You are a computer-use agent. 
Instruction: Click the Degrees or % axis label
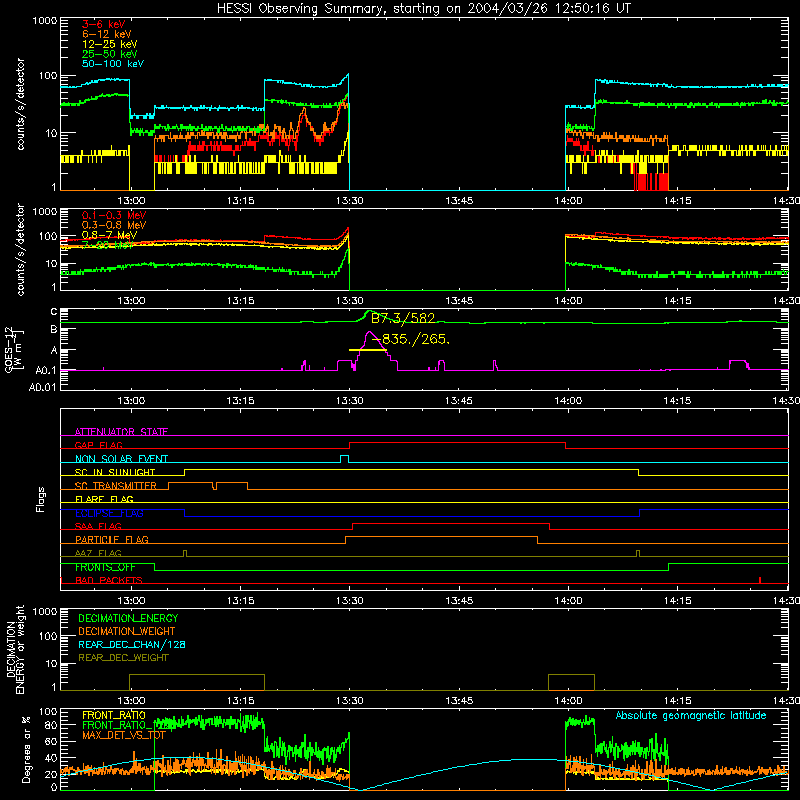tap(26, 750)
